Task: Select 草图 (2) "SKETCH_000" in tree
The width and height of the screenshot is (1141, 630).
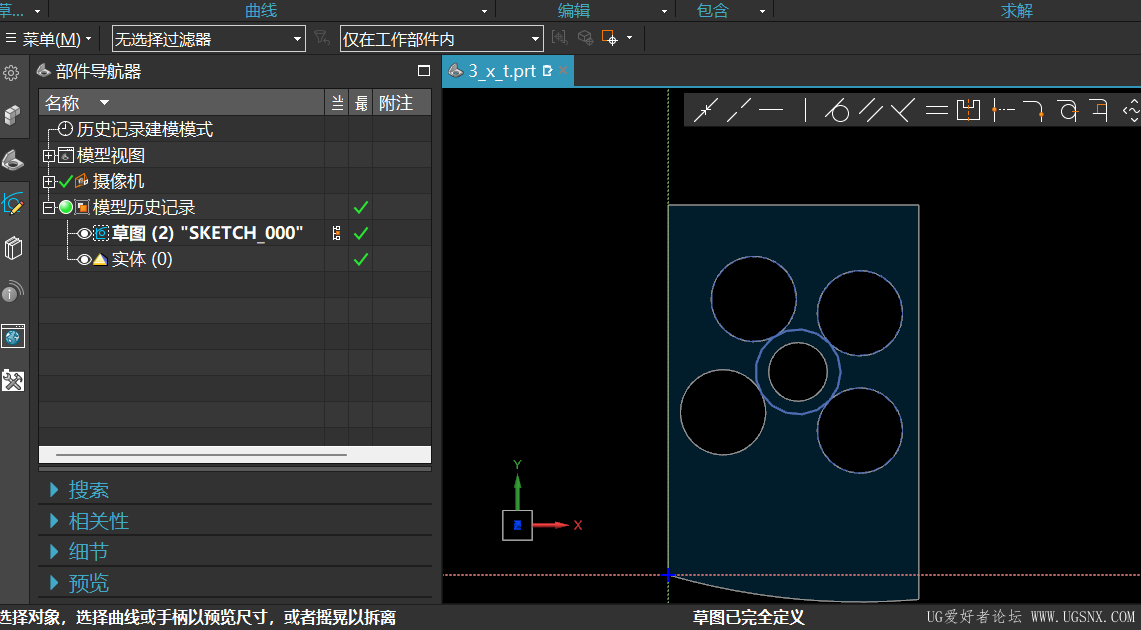Action: (207, 234)
